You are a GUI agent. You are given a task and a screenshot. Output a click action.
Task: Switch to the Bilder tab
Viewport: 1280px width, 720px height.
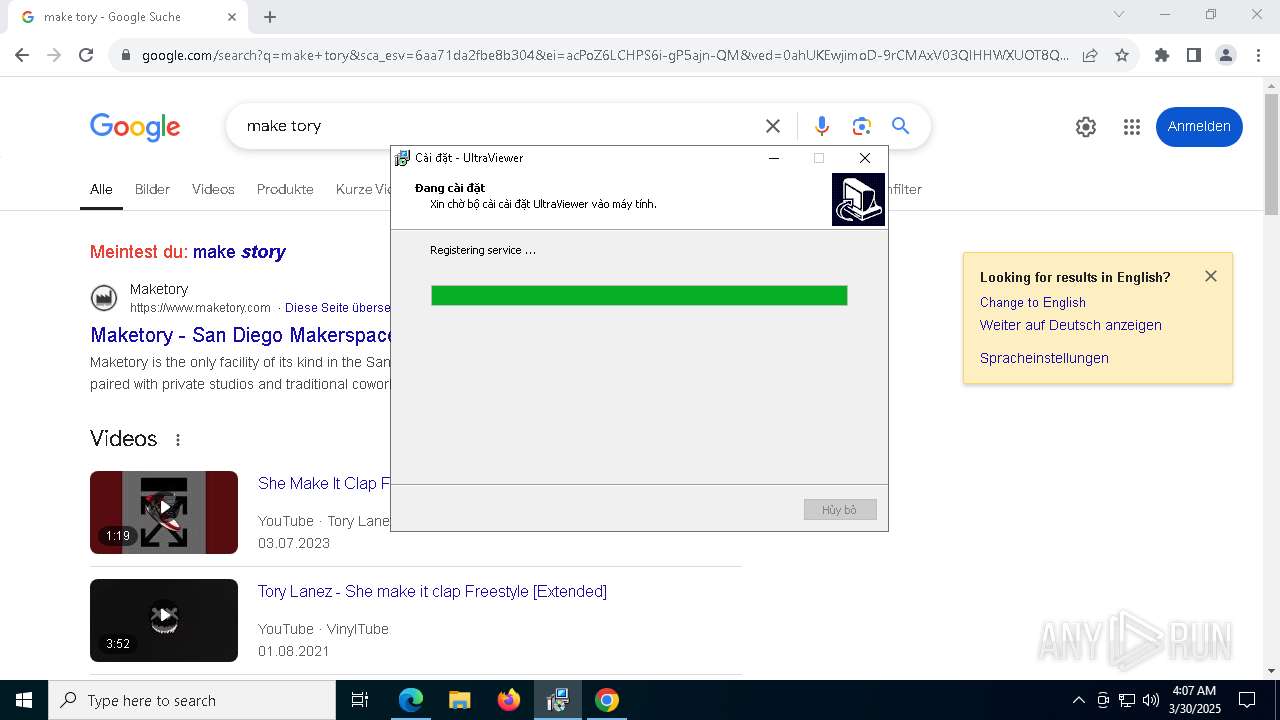[152, 189]
